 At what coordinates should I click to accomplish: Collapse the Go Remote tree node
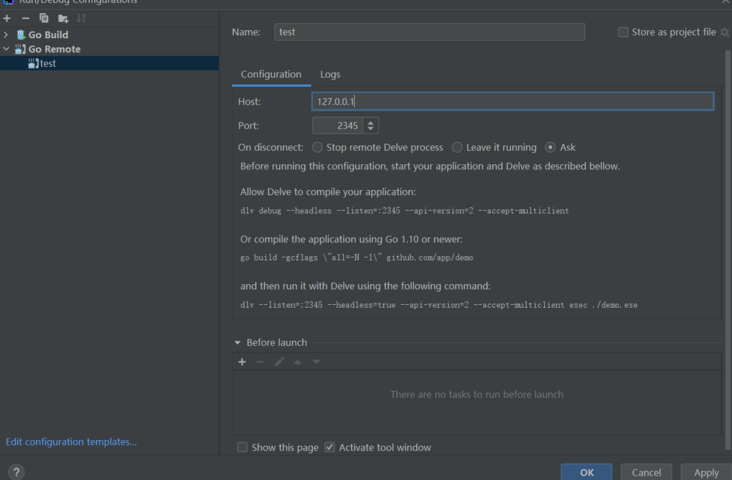click(x=6, y=49)
